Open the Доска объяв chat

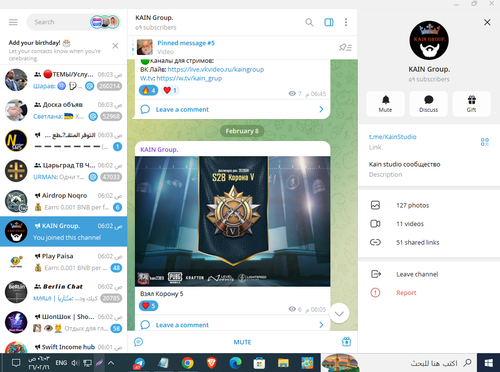(x=63, y=110)
